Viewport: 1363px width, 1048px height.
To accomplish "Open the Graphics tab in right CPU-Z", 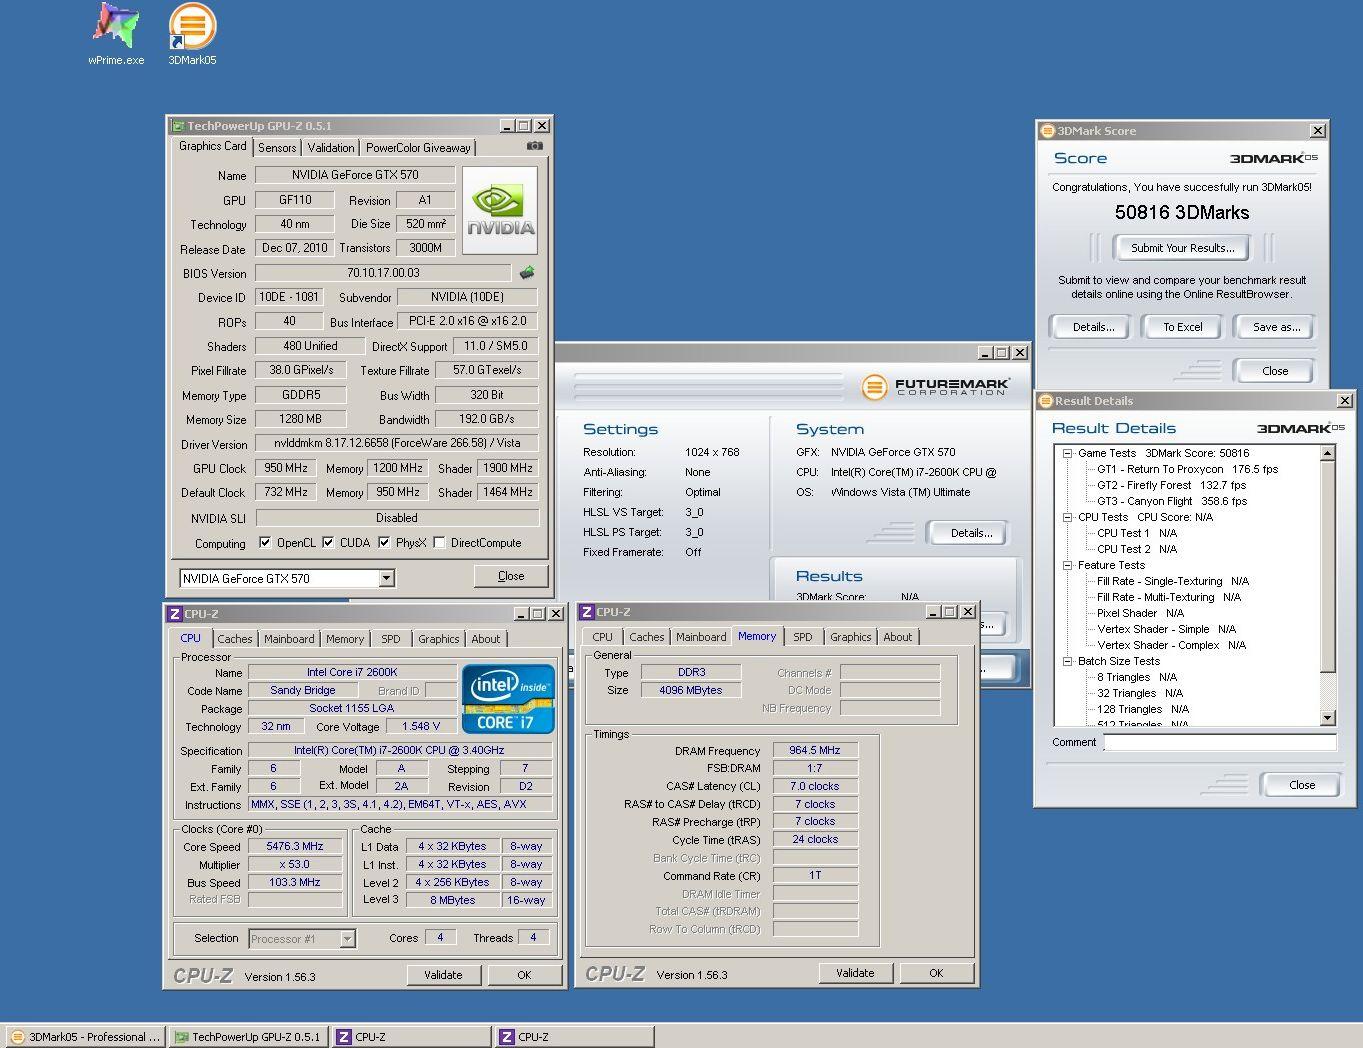I will pos(851,637).
